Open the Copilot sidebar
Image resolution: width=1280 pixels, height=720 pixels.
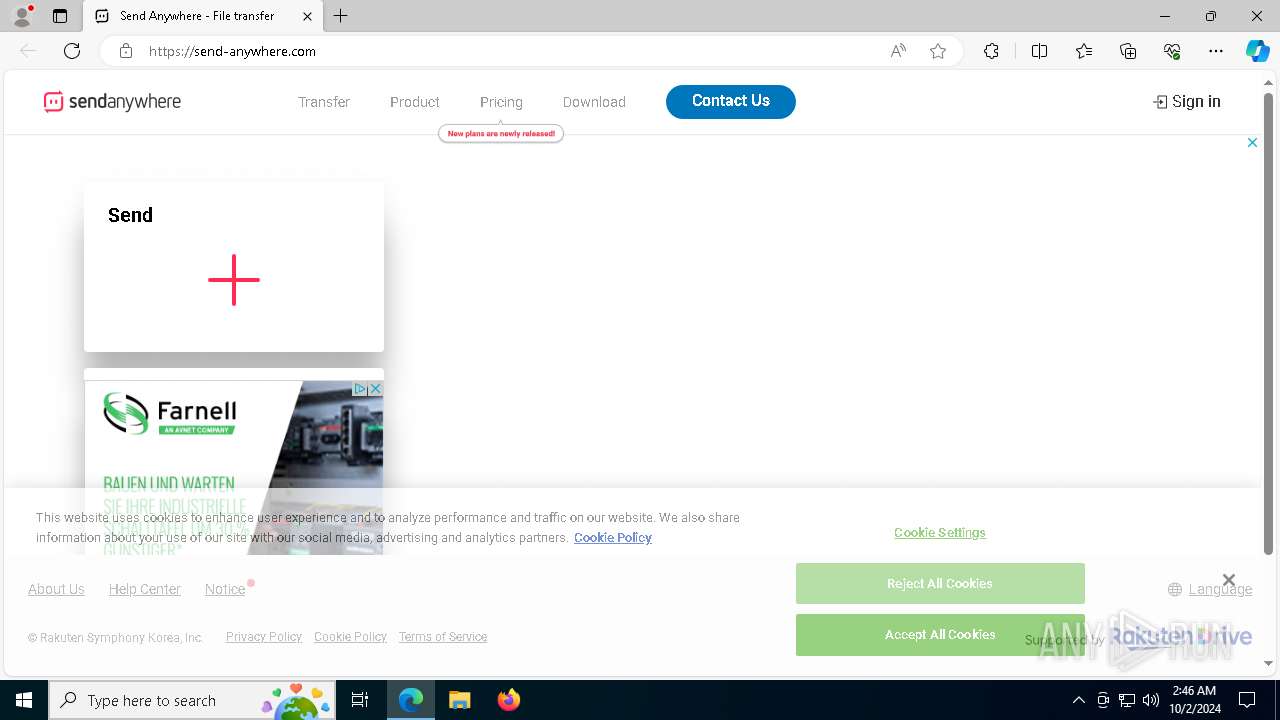[x=1257, y=51]
